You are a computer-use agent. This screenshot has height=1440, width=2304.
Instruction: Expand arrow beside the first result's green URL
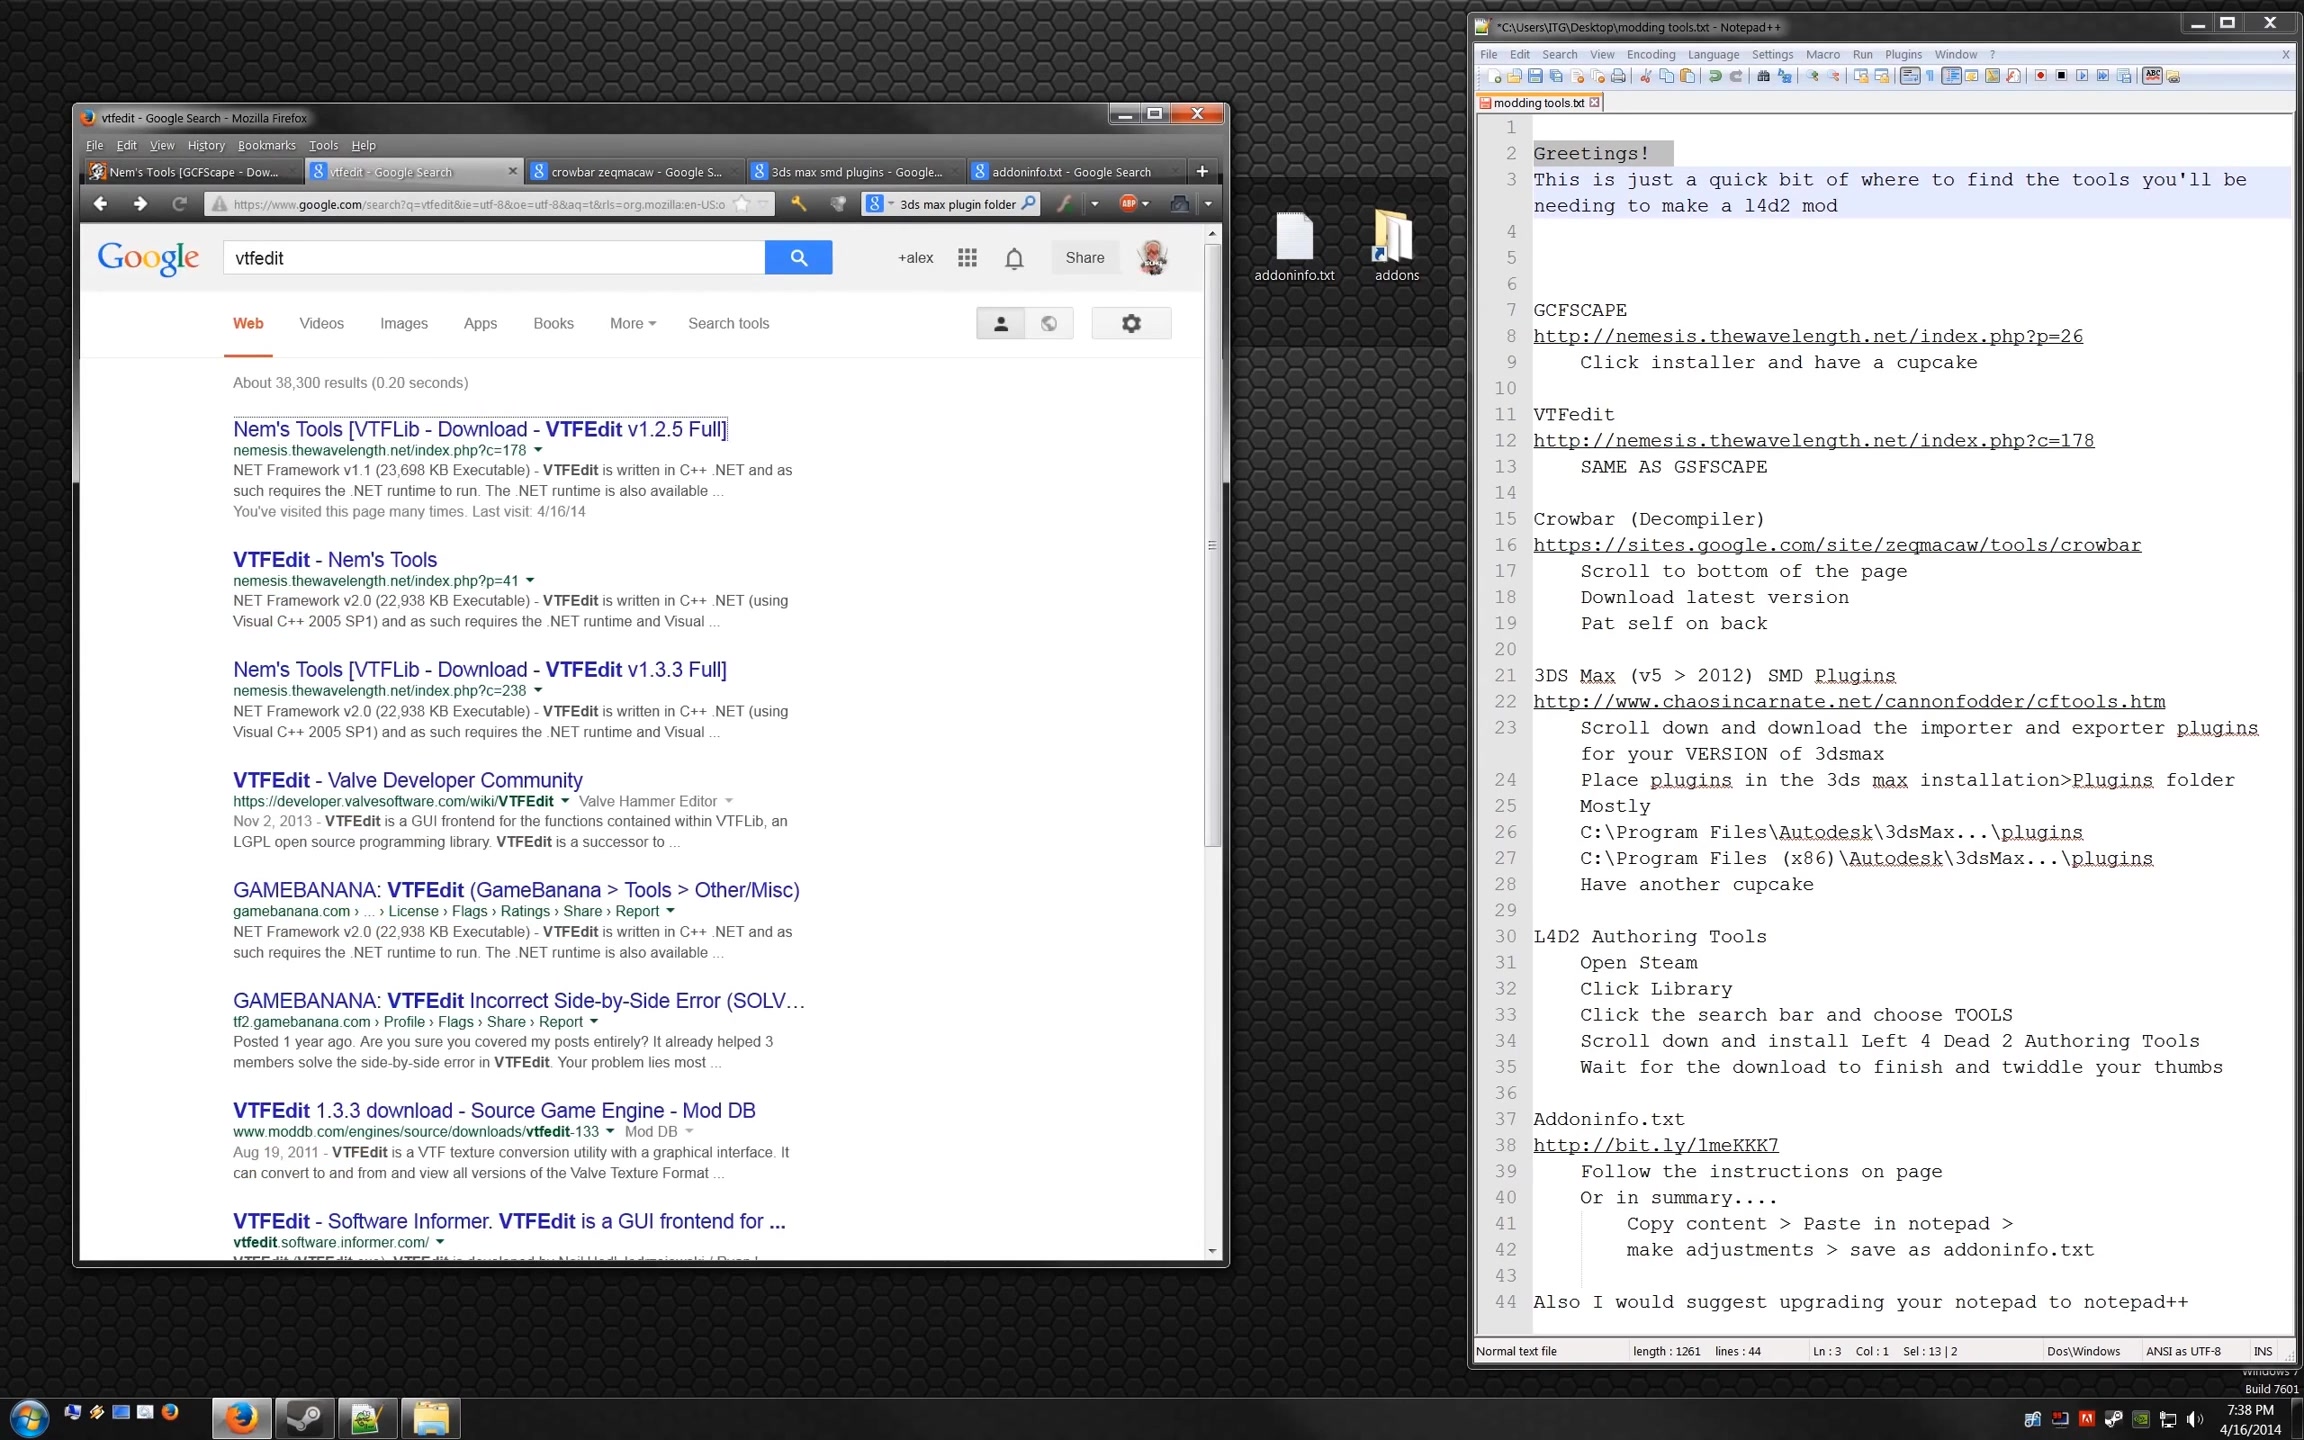tap(538, 450)
